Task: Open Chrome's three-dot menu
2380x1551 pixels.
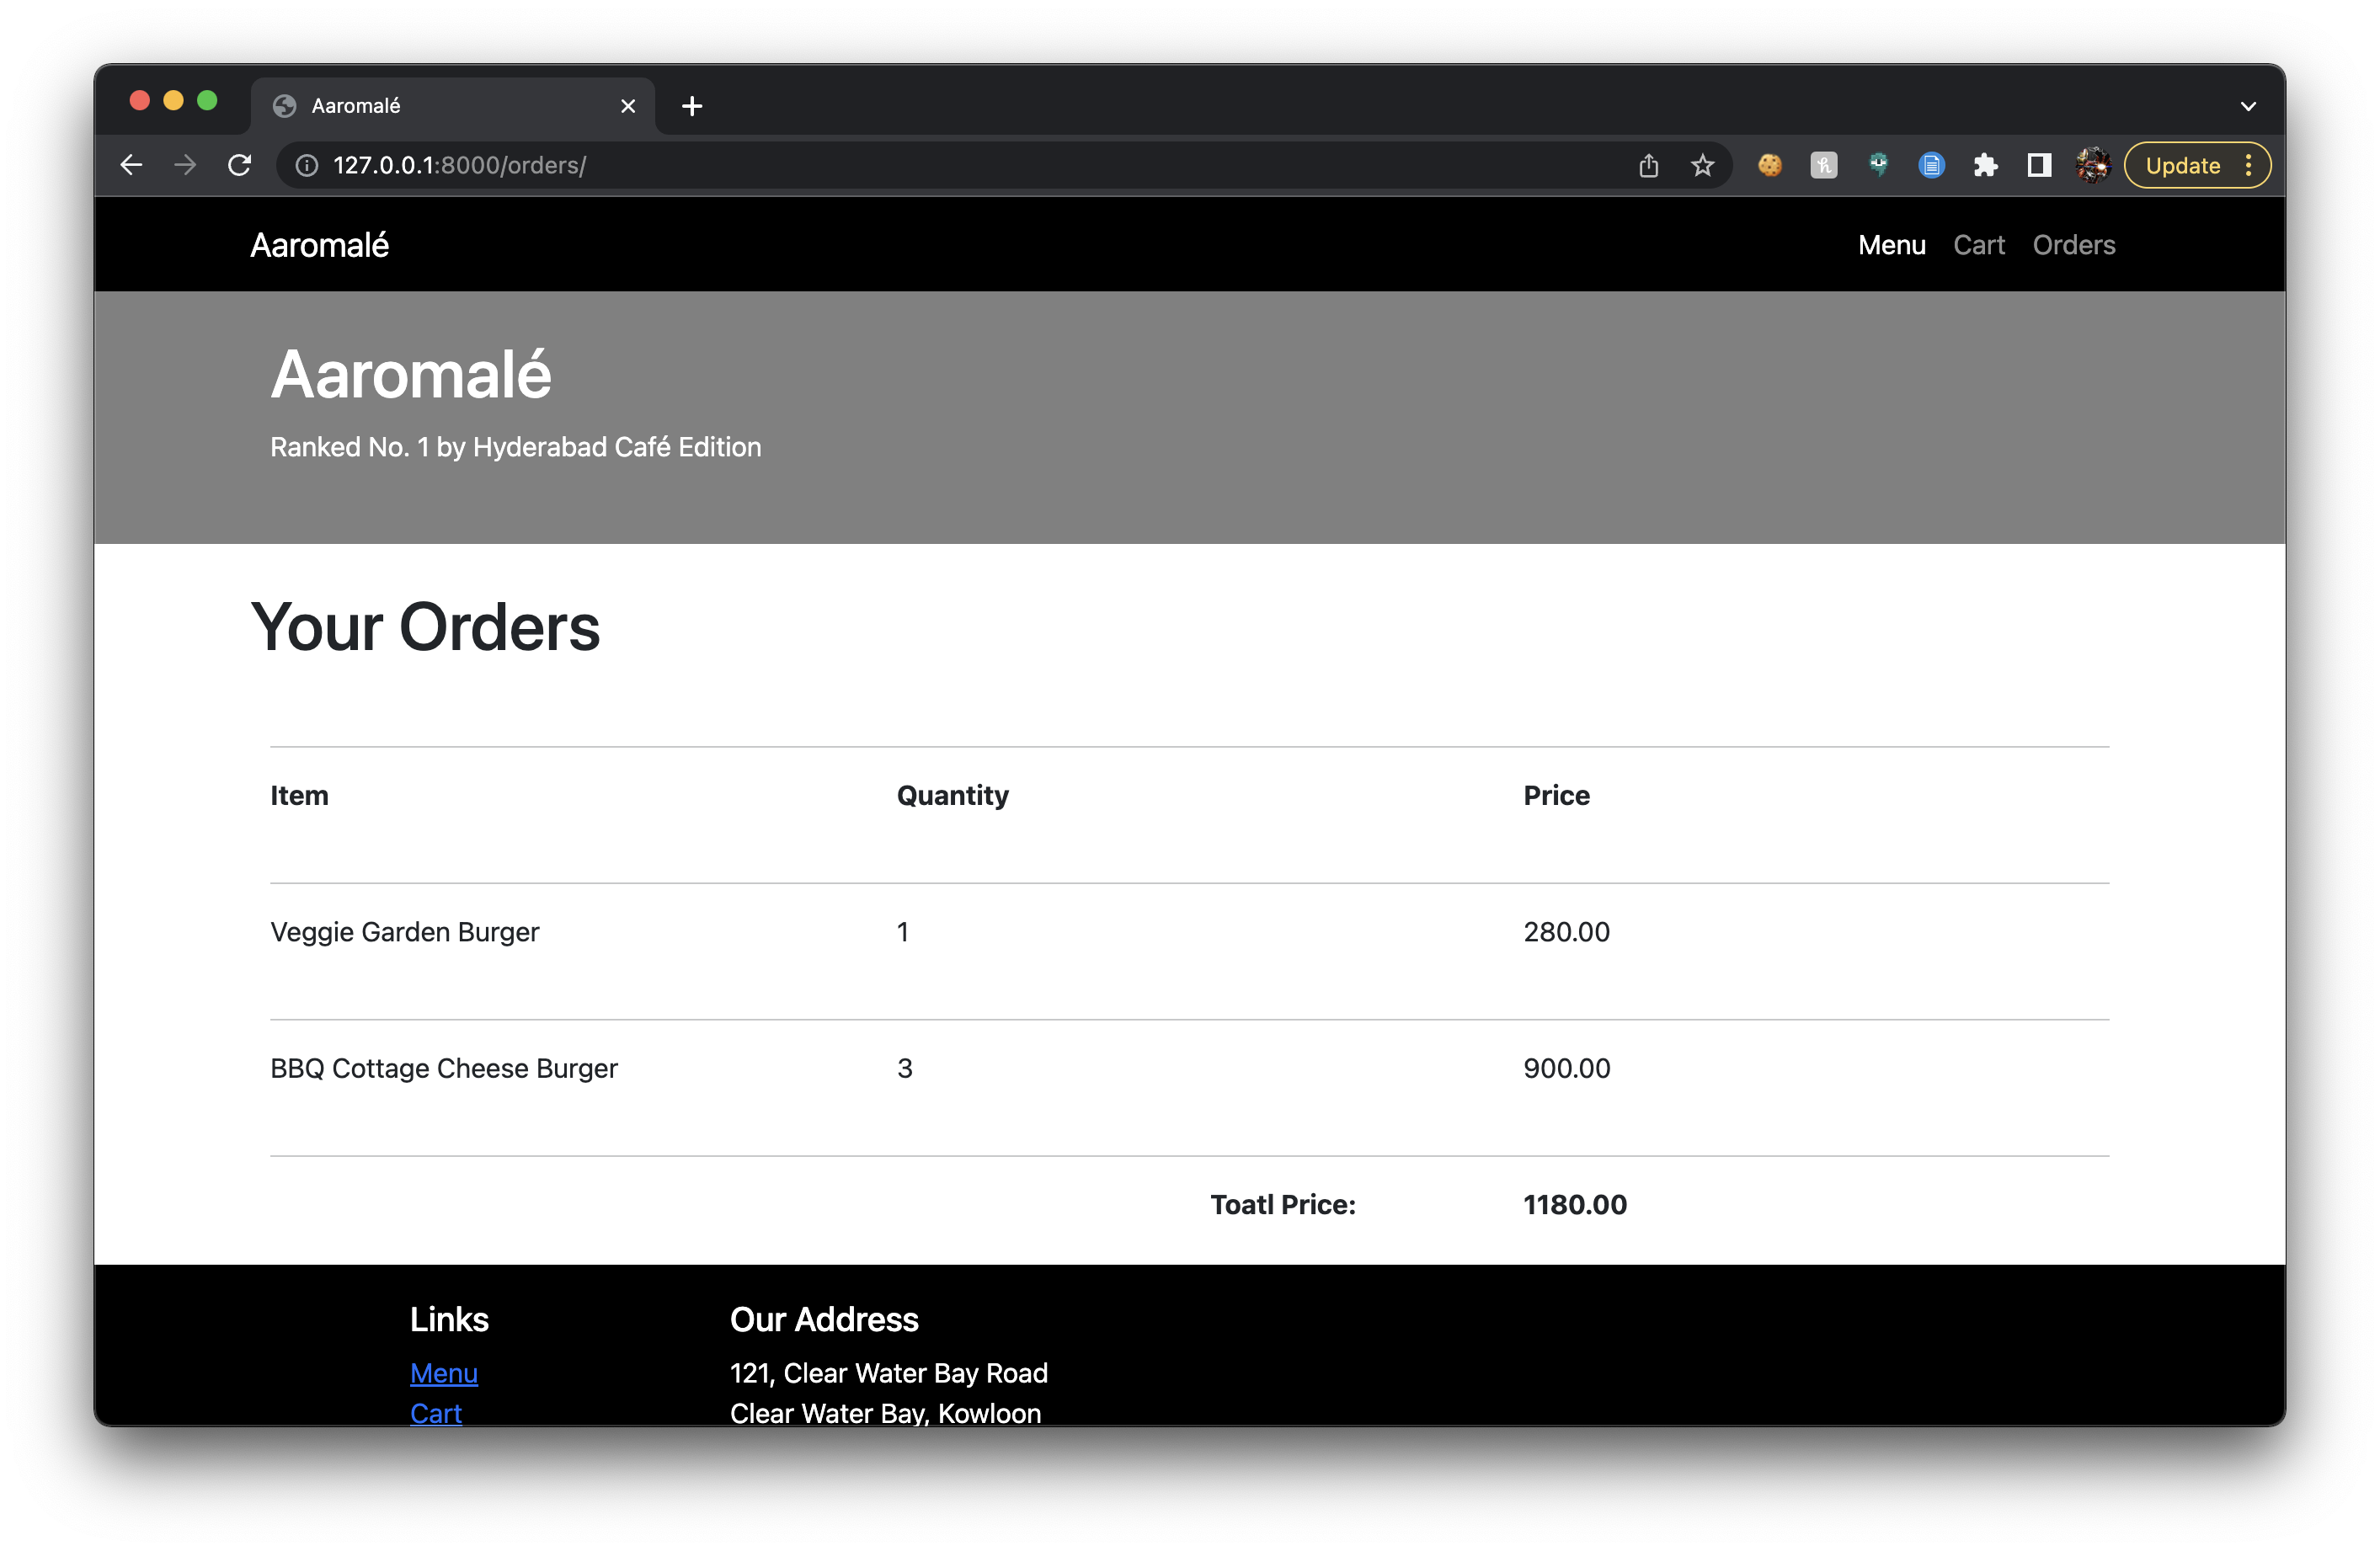Action: pos(2249,165)
